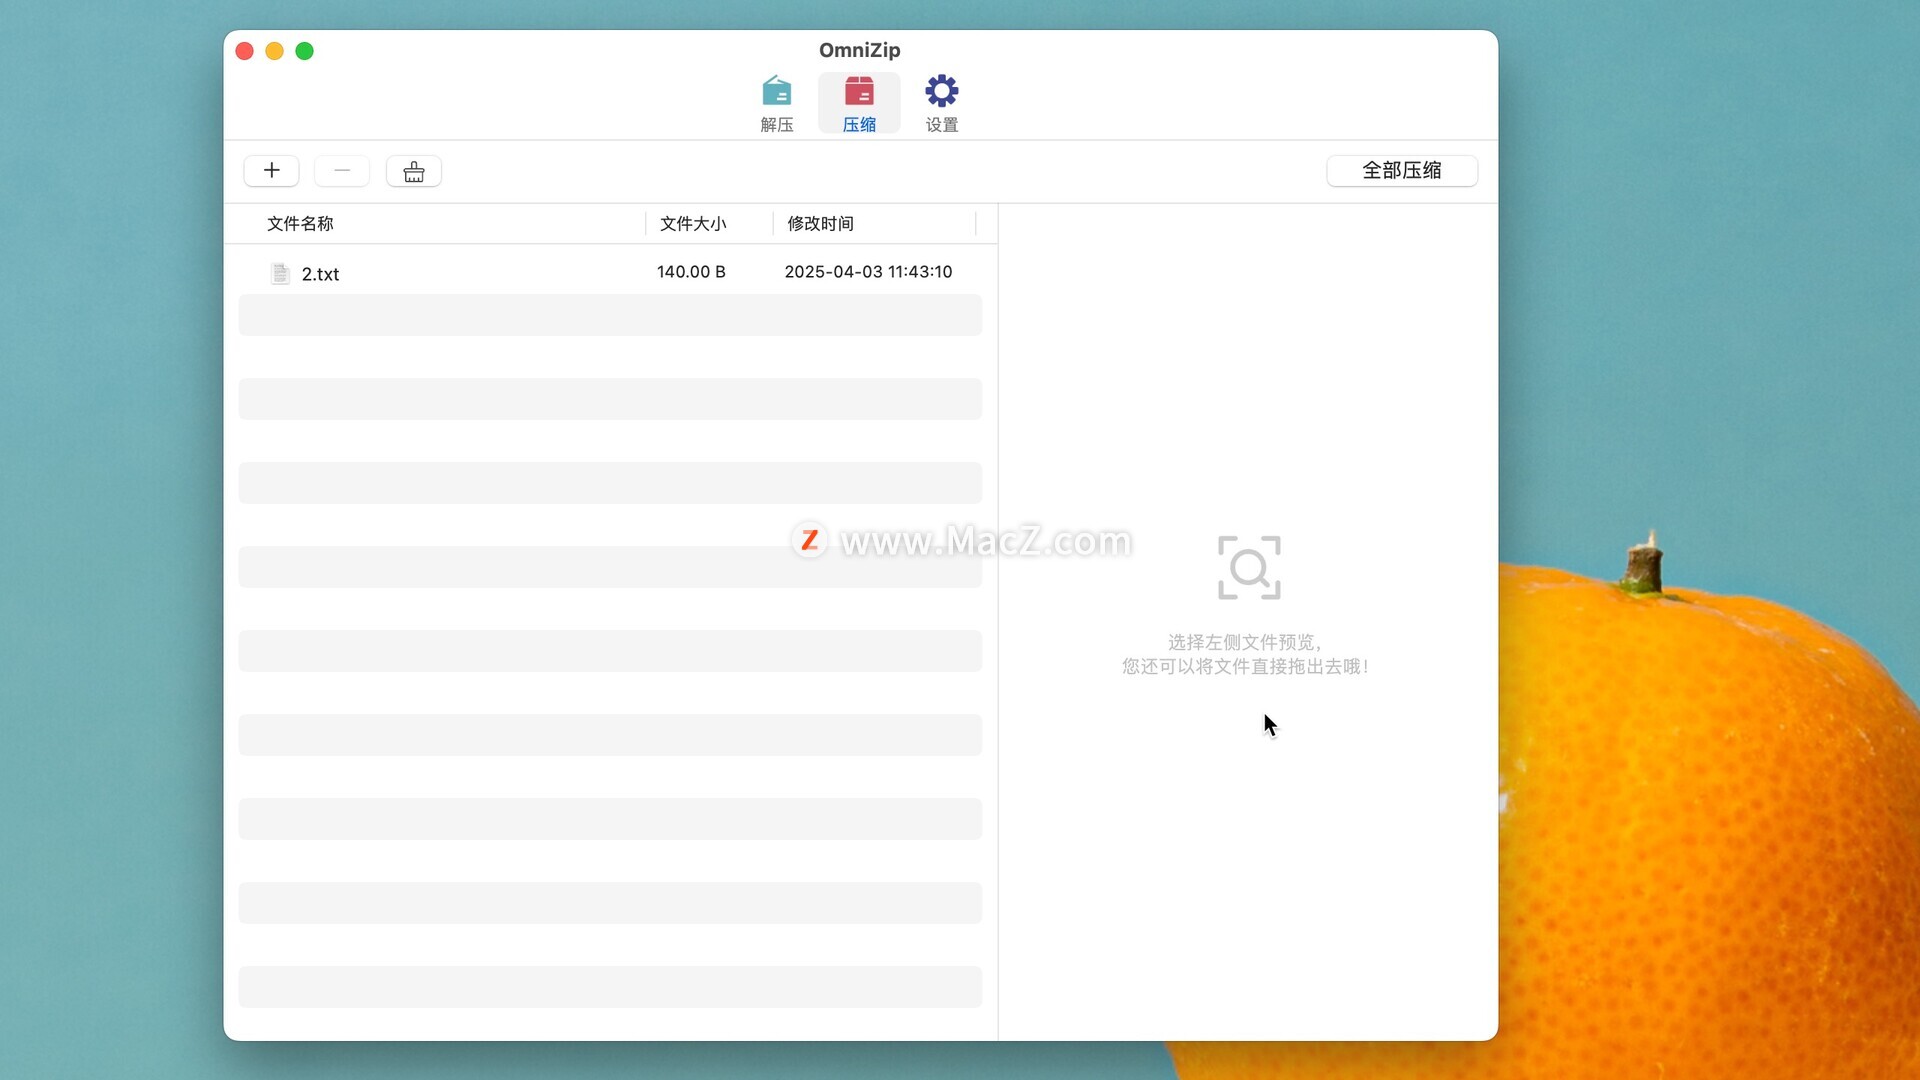Clear the list with the broom icon
The height and width of the screenshot is (1080, 1920).
point(414,171)
